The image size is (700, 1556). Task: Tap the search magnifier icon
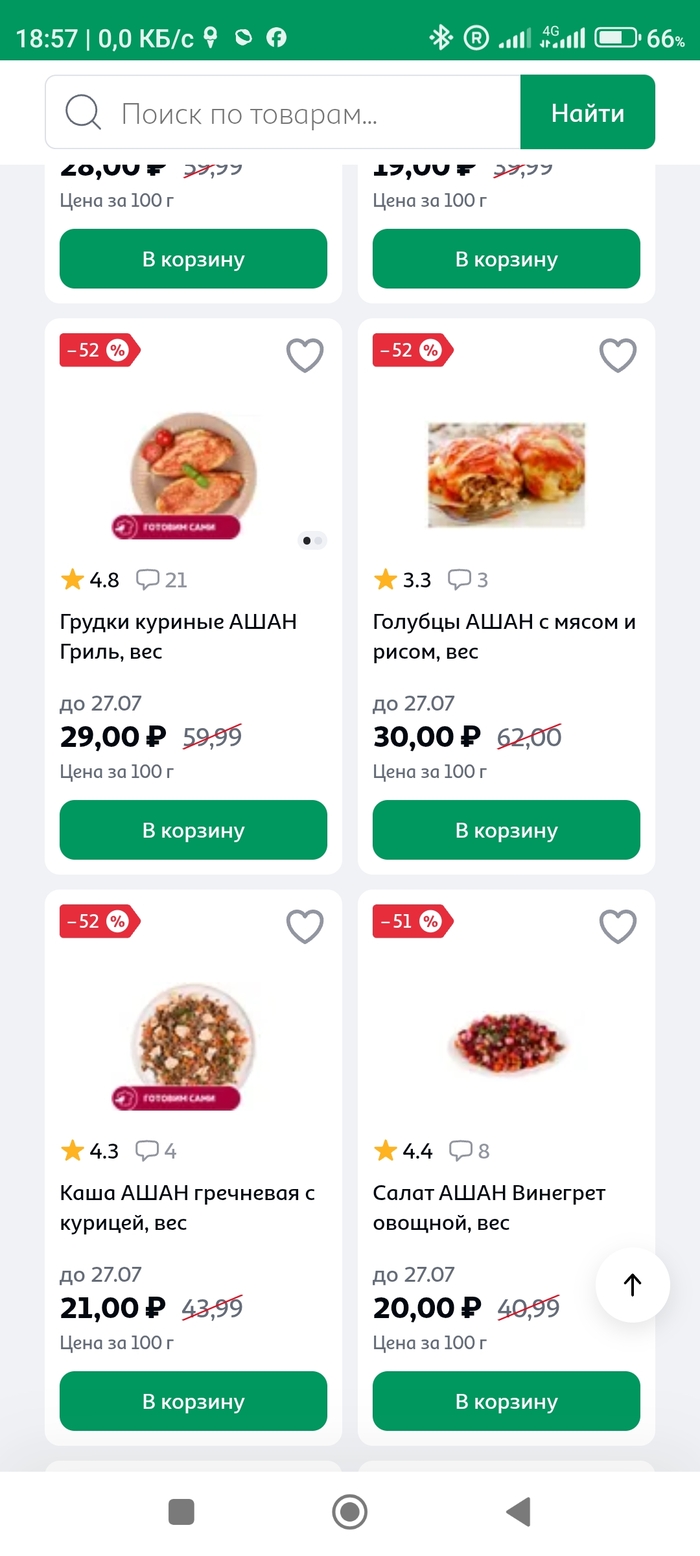(83, 113)
